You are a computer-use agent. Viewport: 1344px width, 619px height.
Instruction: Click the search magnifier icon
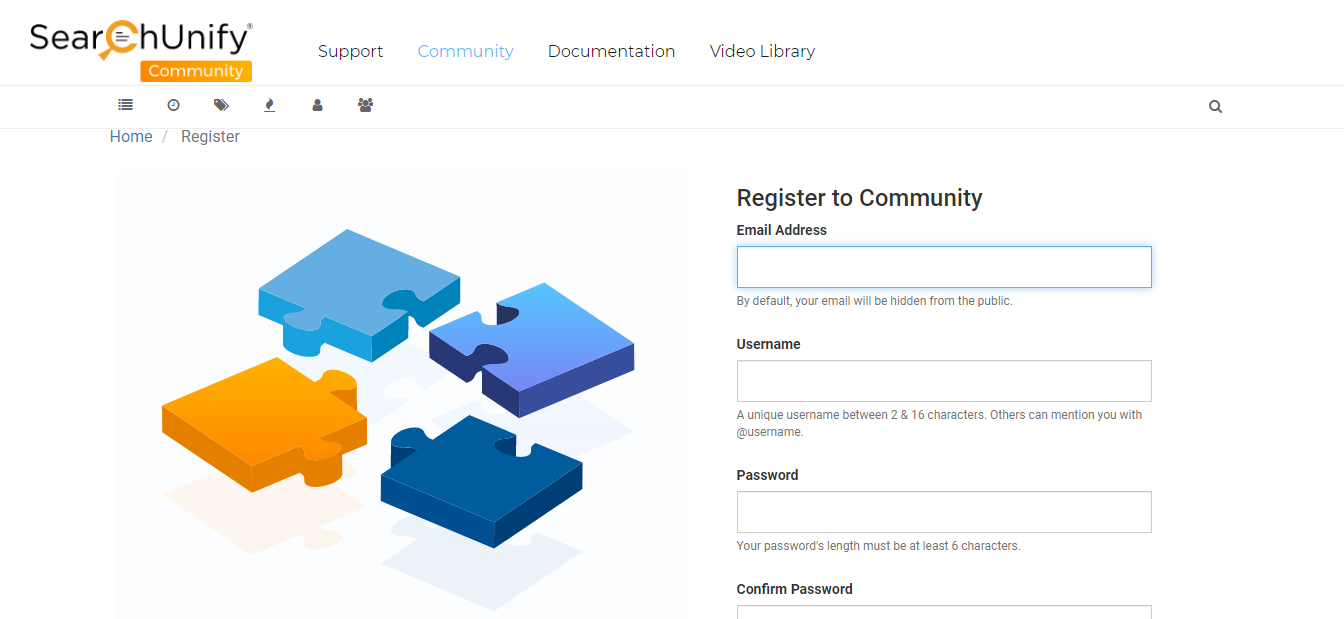(1215, 106)
